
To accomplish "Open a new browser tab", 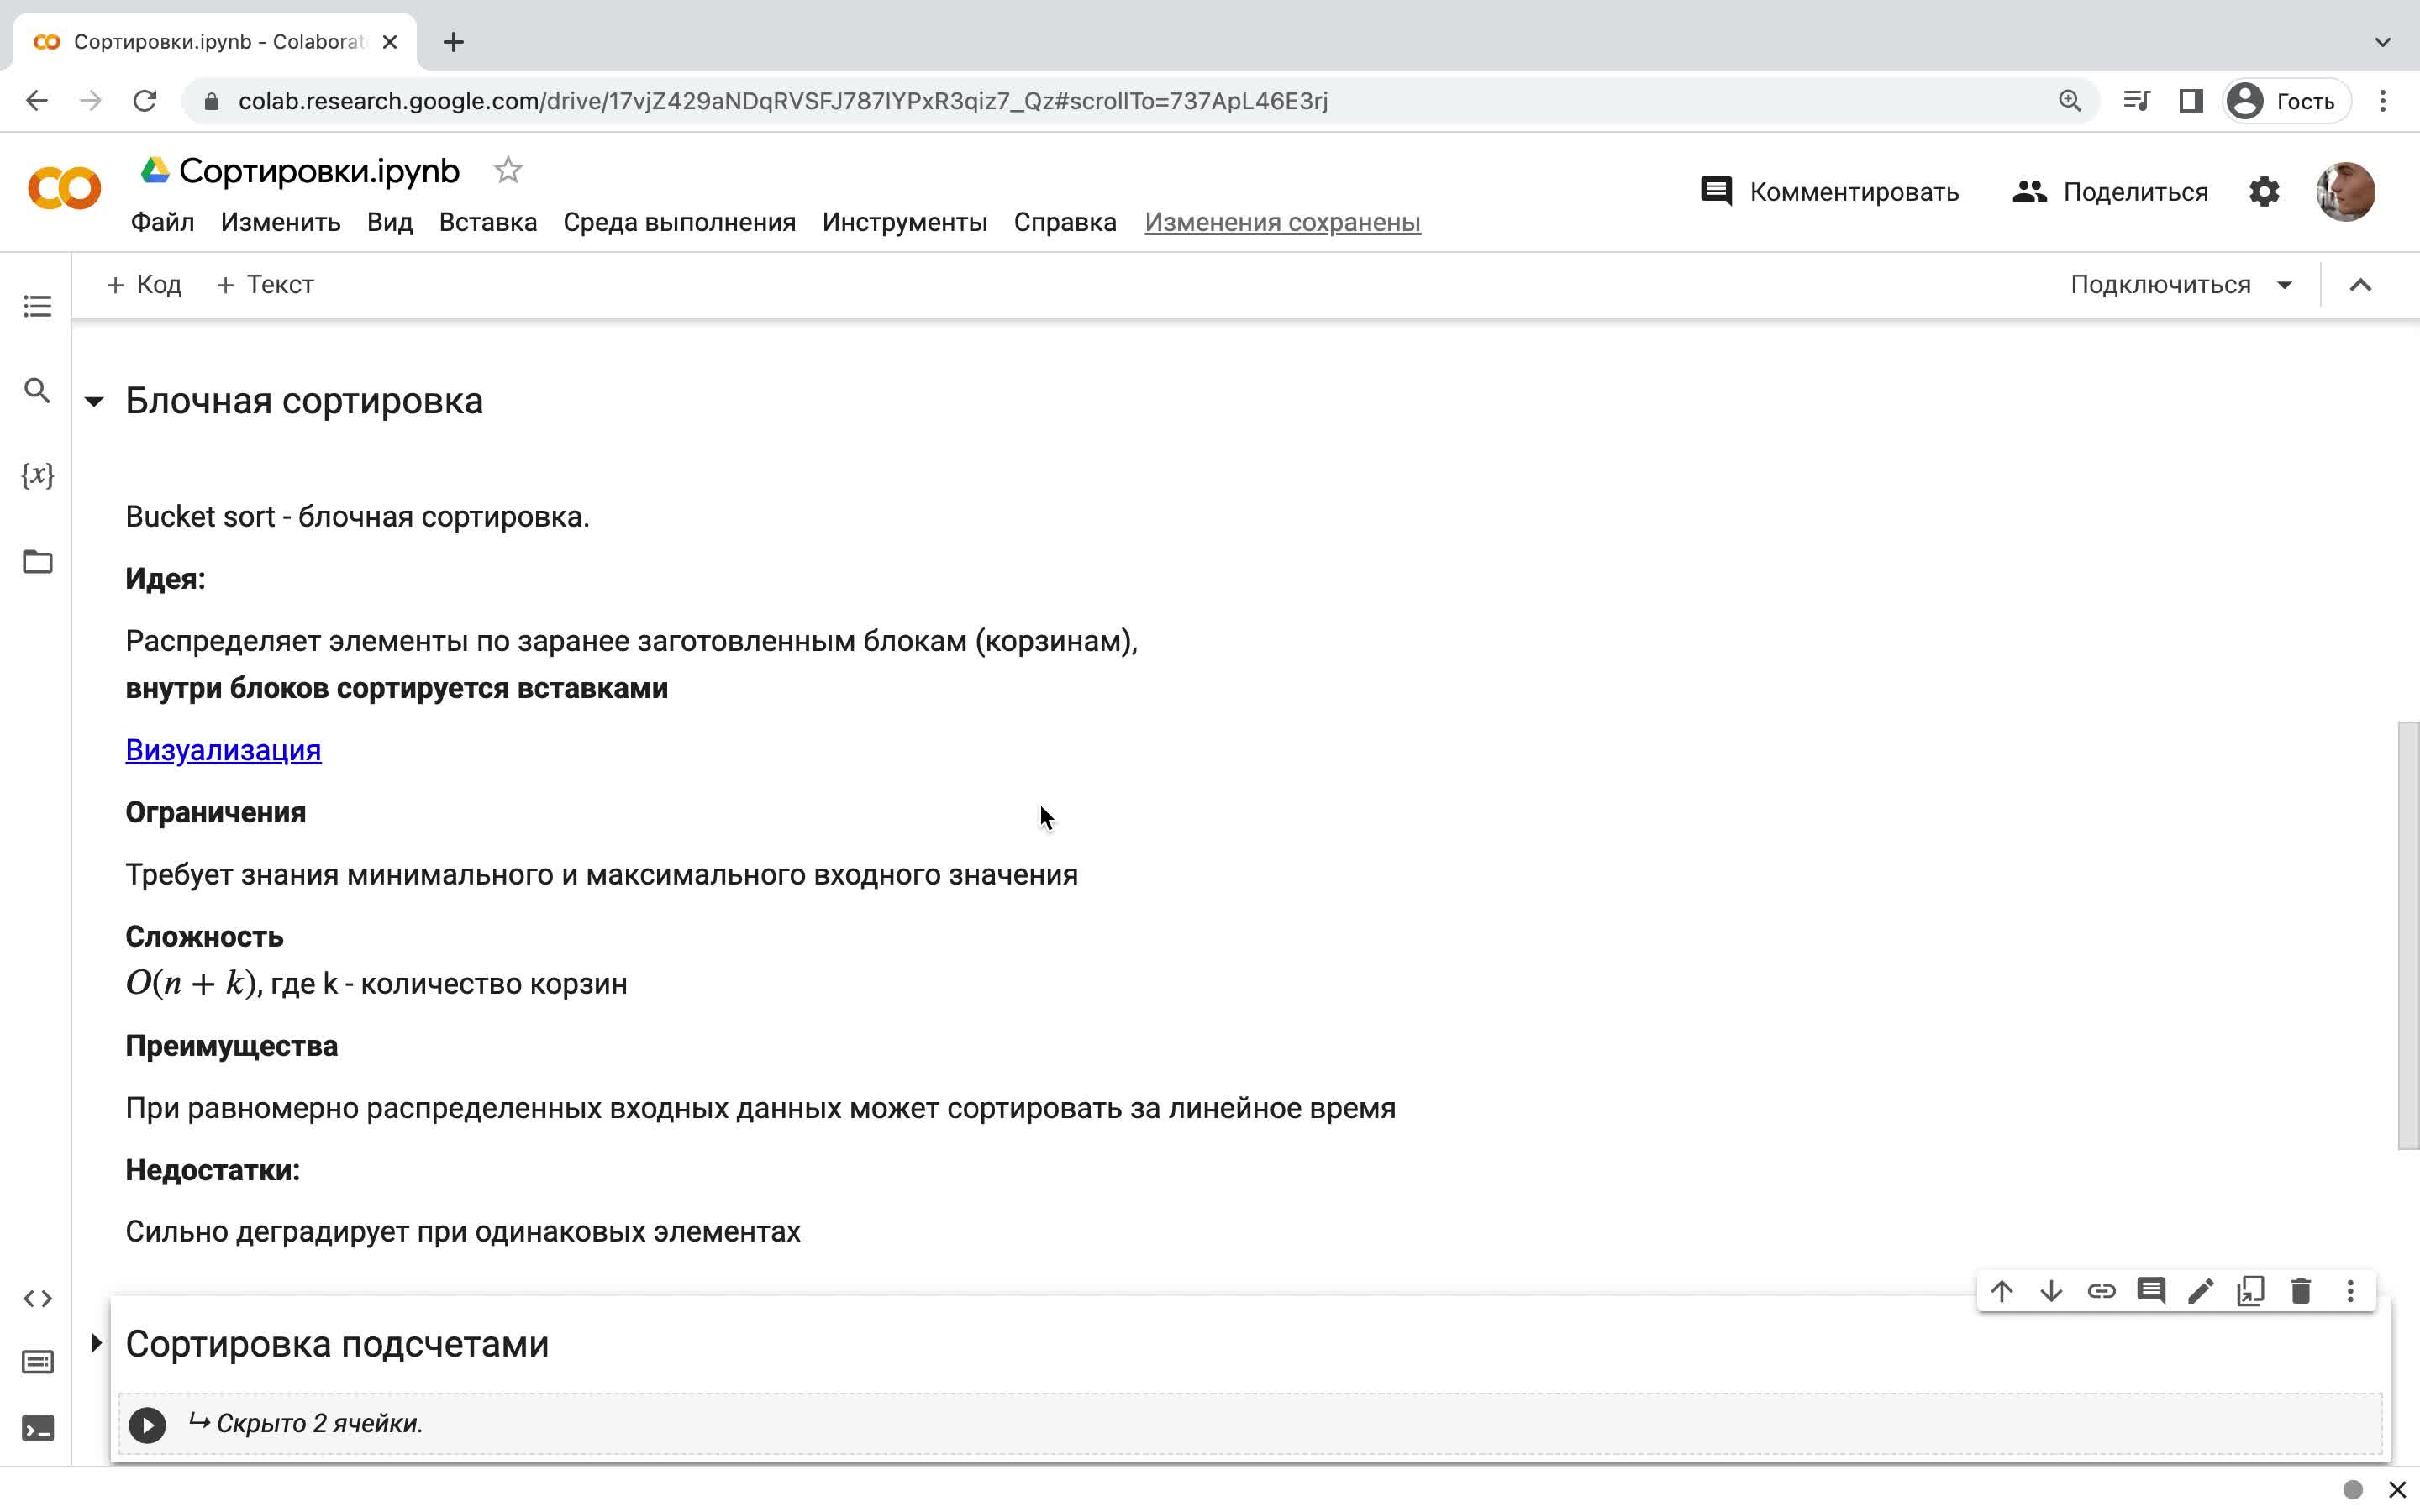I will point(453,42).
